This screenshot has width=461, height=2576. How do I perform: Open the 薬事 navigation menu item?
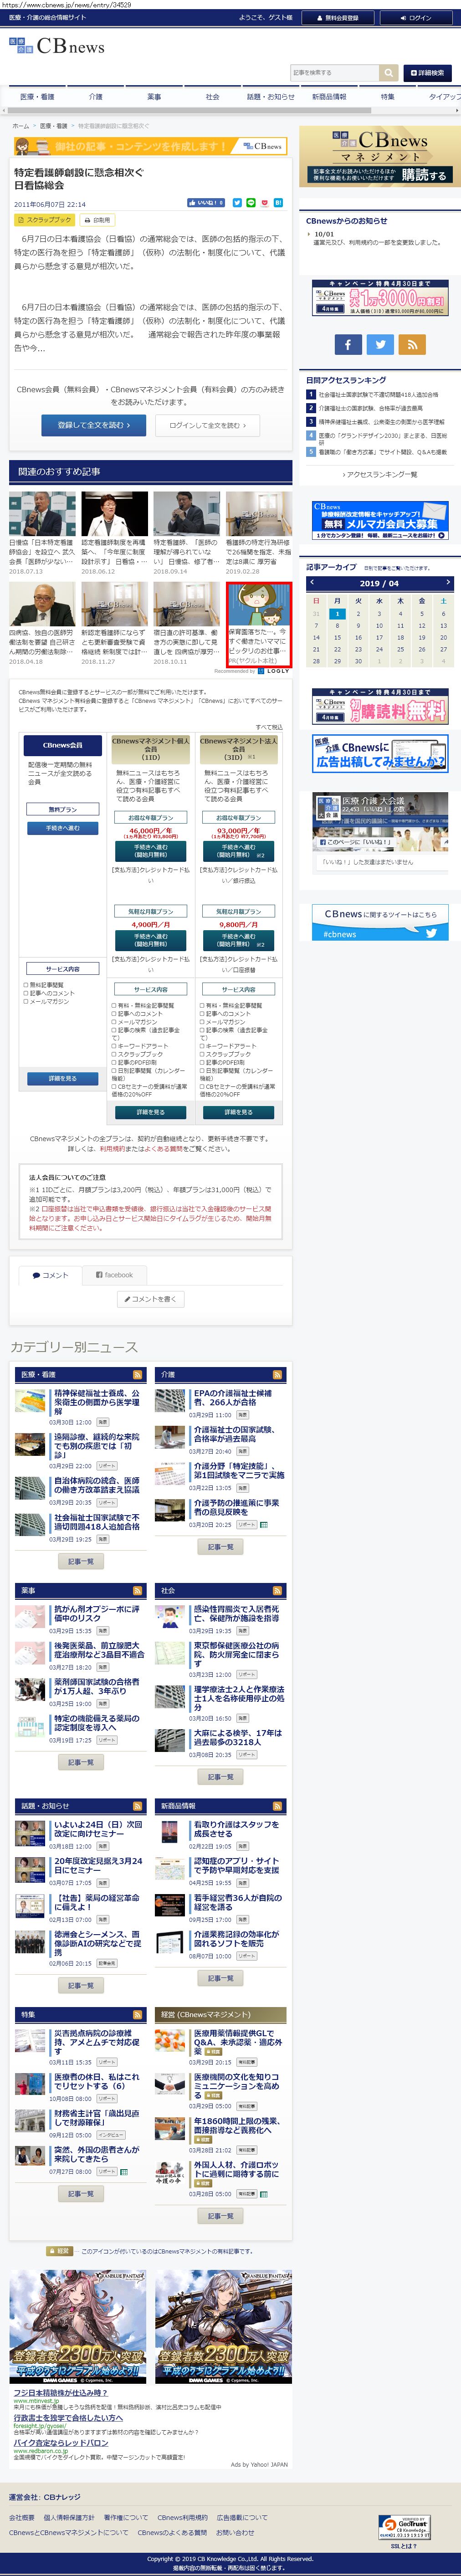(x=154, y=97)
